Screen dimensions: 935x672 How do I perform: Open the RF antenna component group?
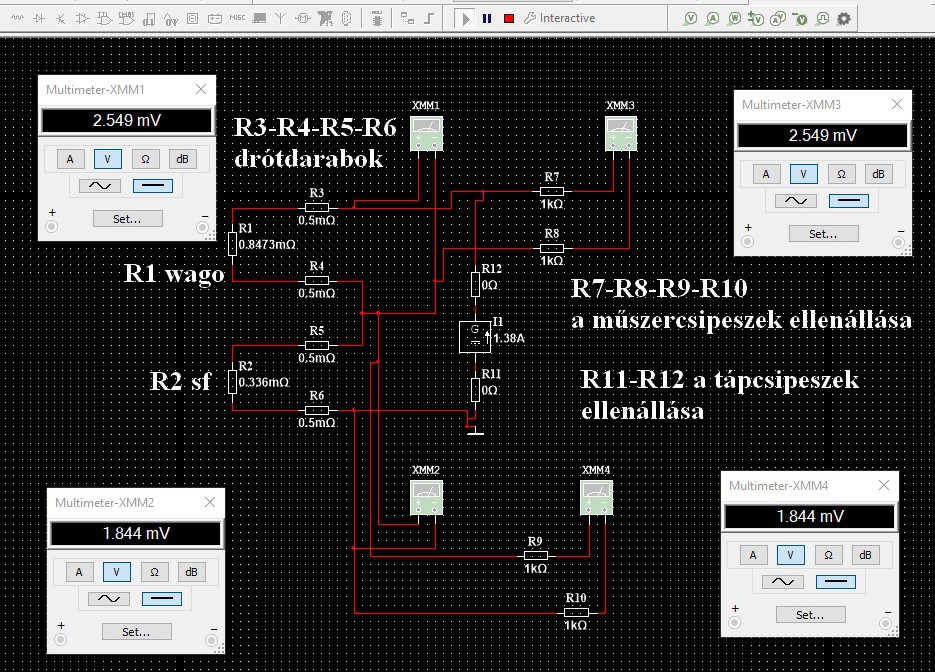[x=280, y=18]
